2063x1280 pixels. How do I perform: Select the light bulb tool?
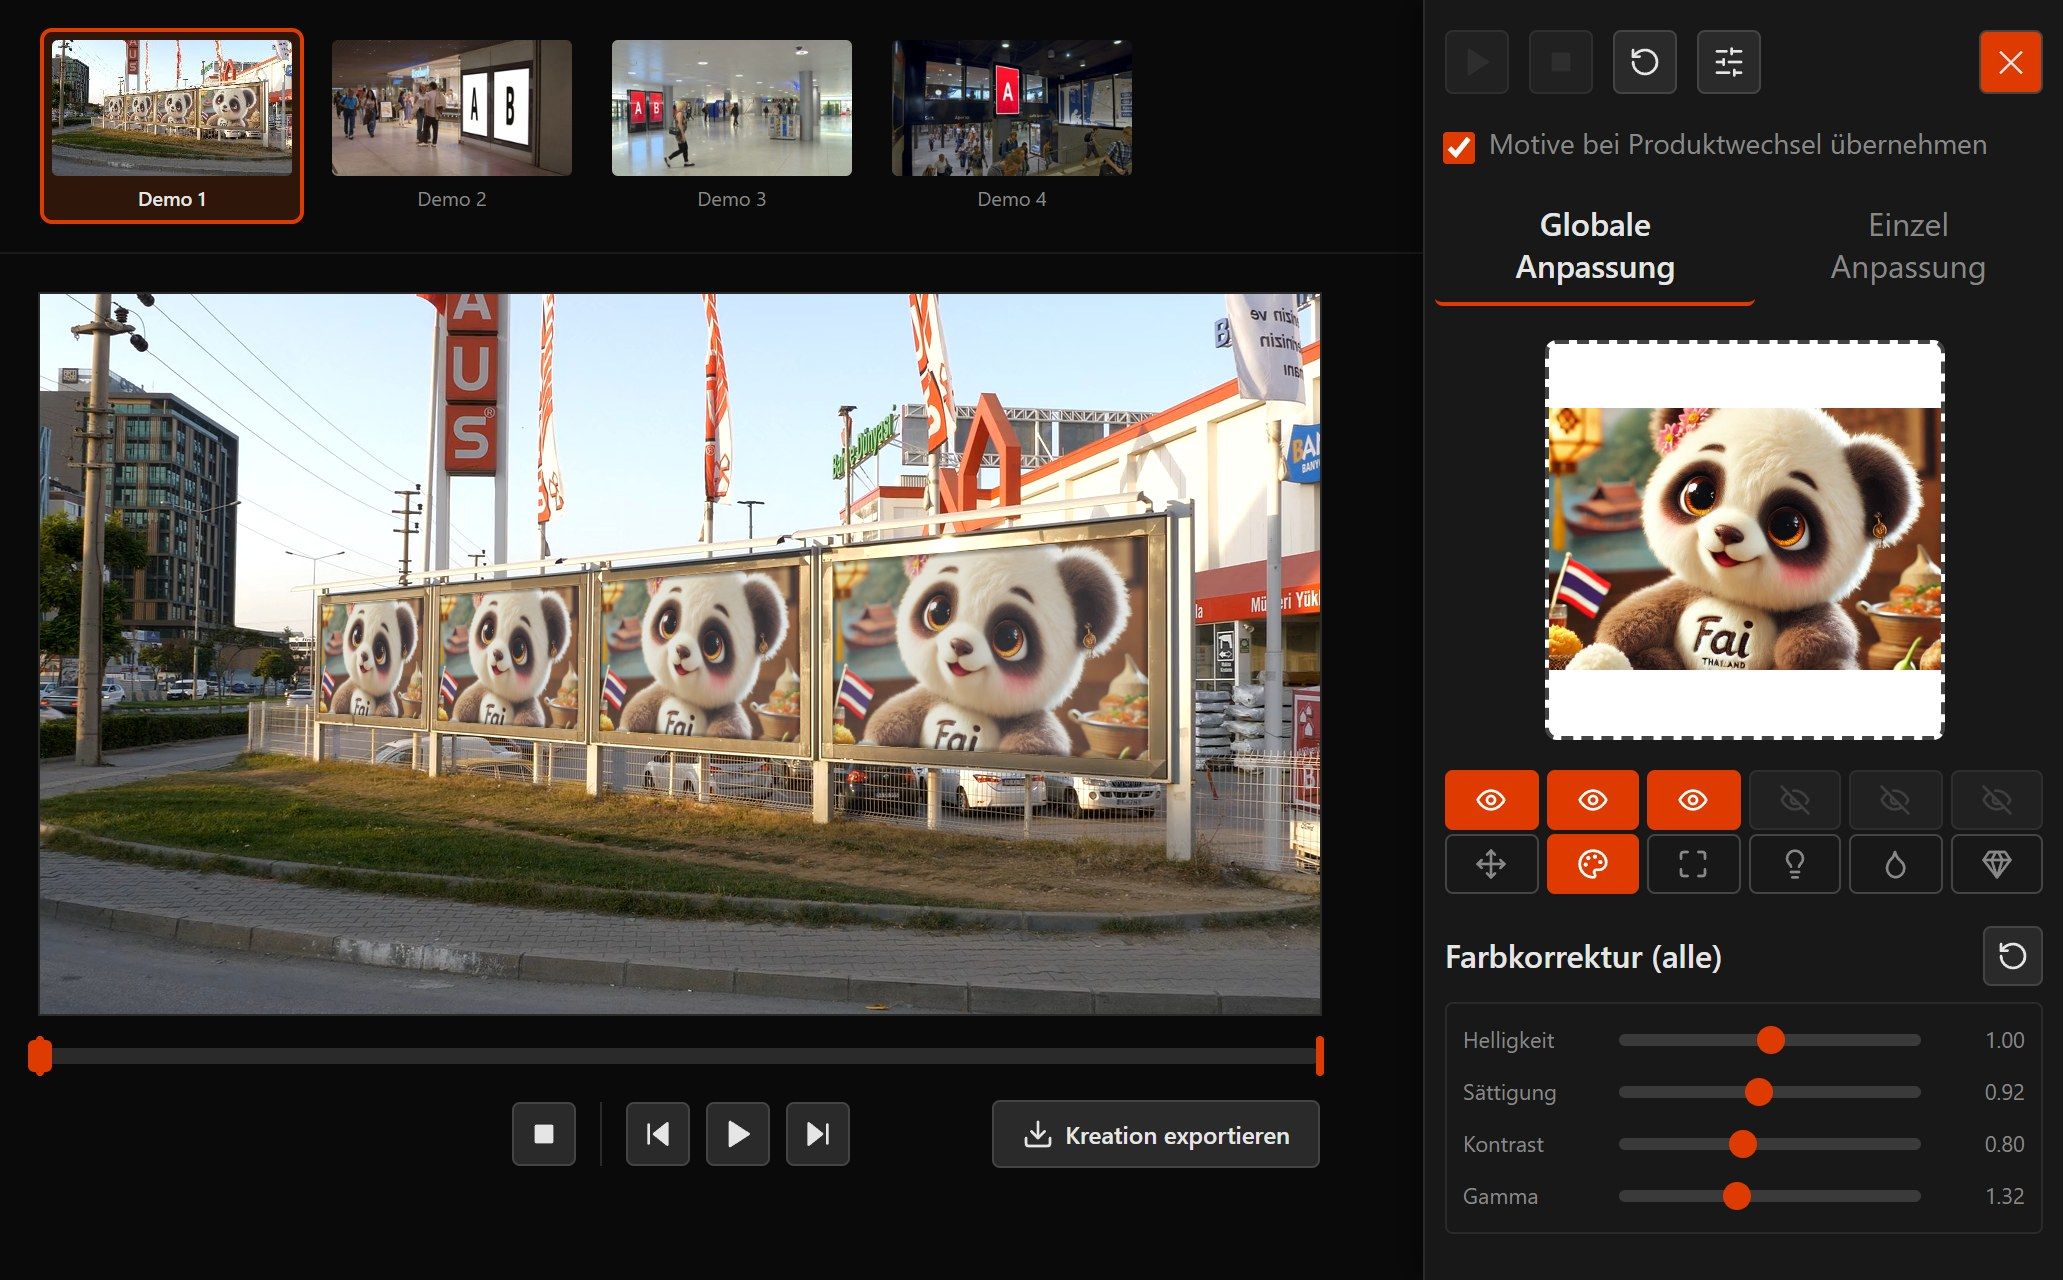click(1795, 864)
